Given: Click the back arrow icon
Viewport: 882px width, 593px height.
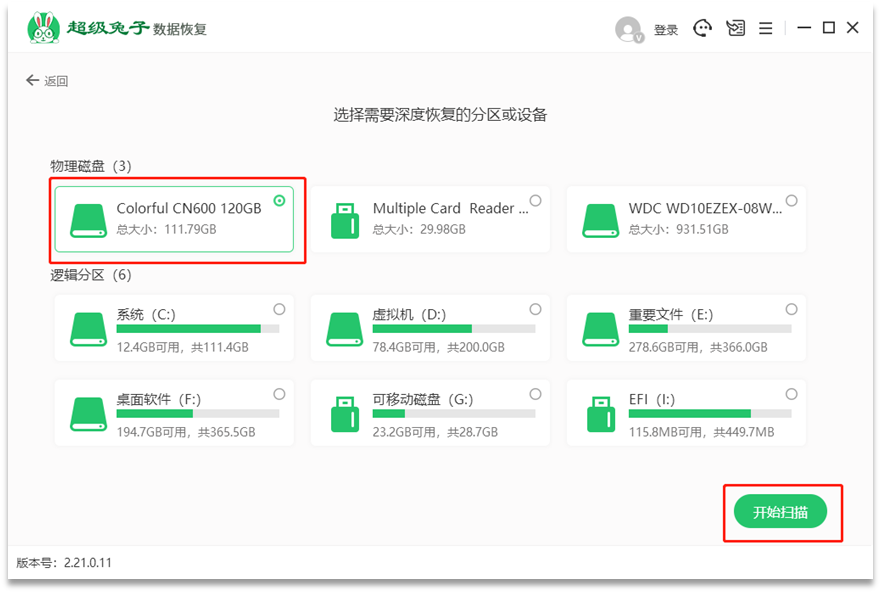Looking at the screenshot, I should point(32,80).
